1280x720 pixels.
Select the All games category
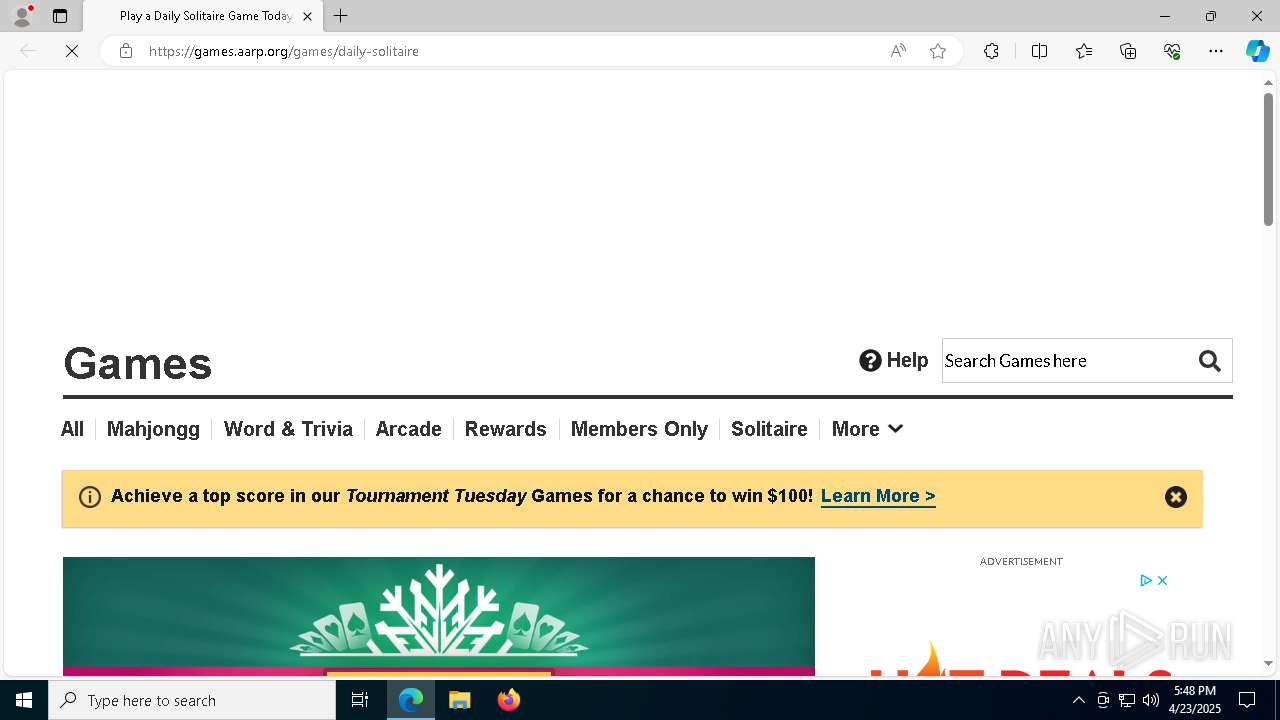(72, 429)
